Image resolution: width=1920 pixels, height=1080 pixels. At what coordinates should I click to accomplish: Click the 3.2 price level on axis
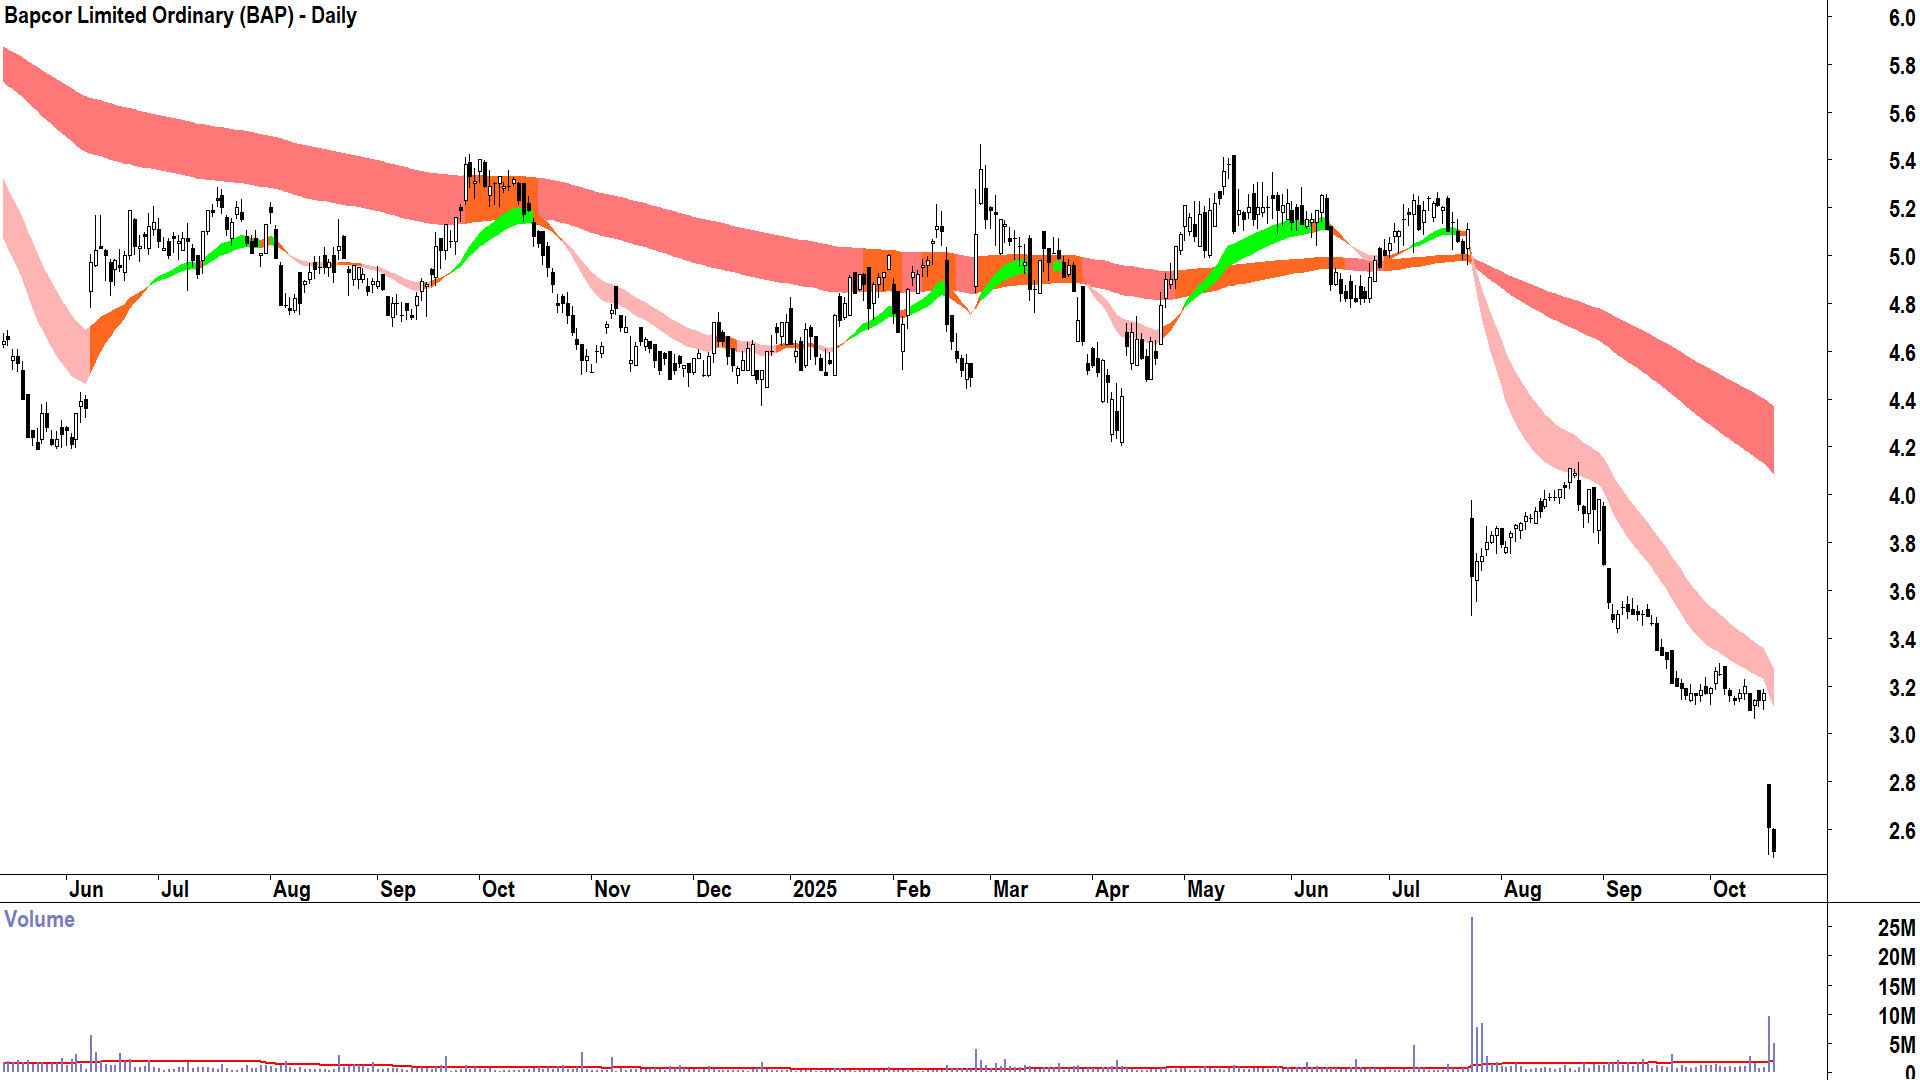tap(1901, 688)
